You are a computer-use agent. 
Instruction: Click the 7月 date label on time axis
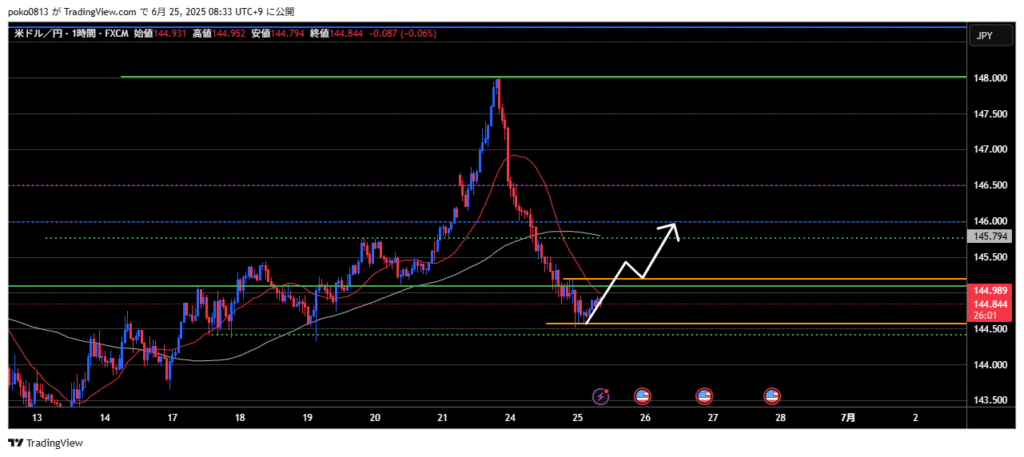pyautogui.click(x=847, y=417)
